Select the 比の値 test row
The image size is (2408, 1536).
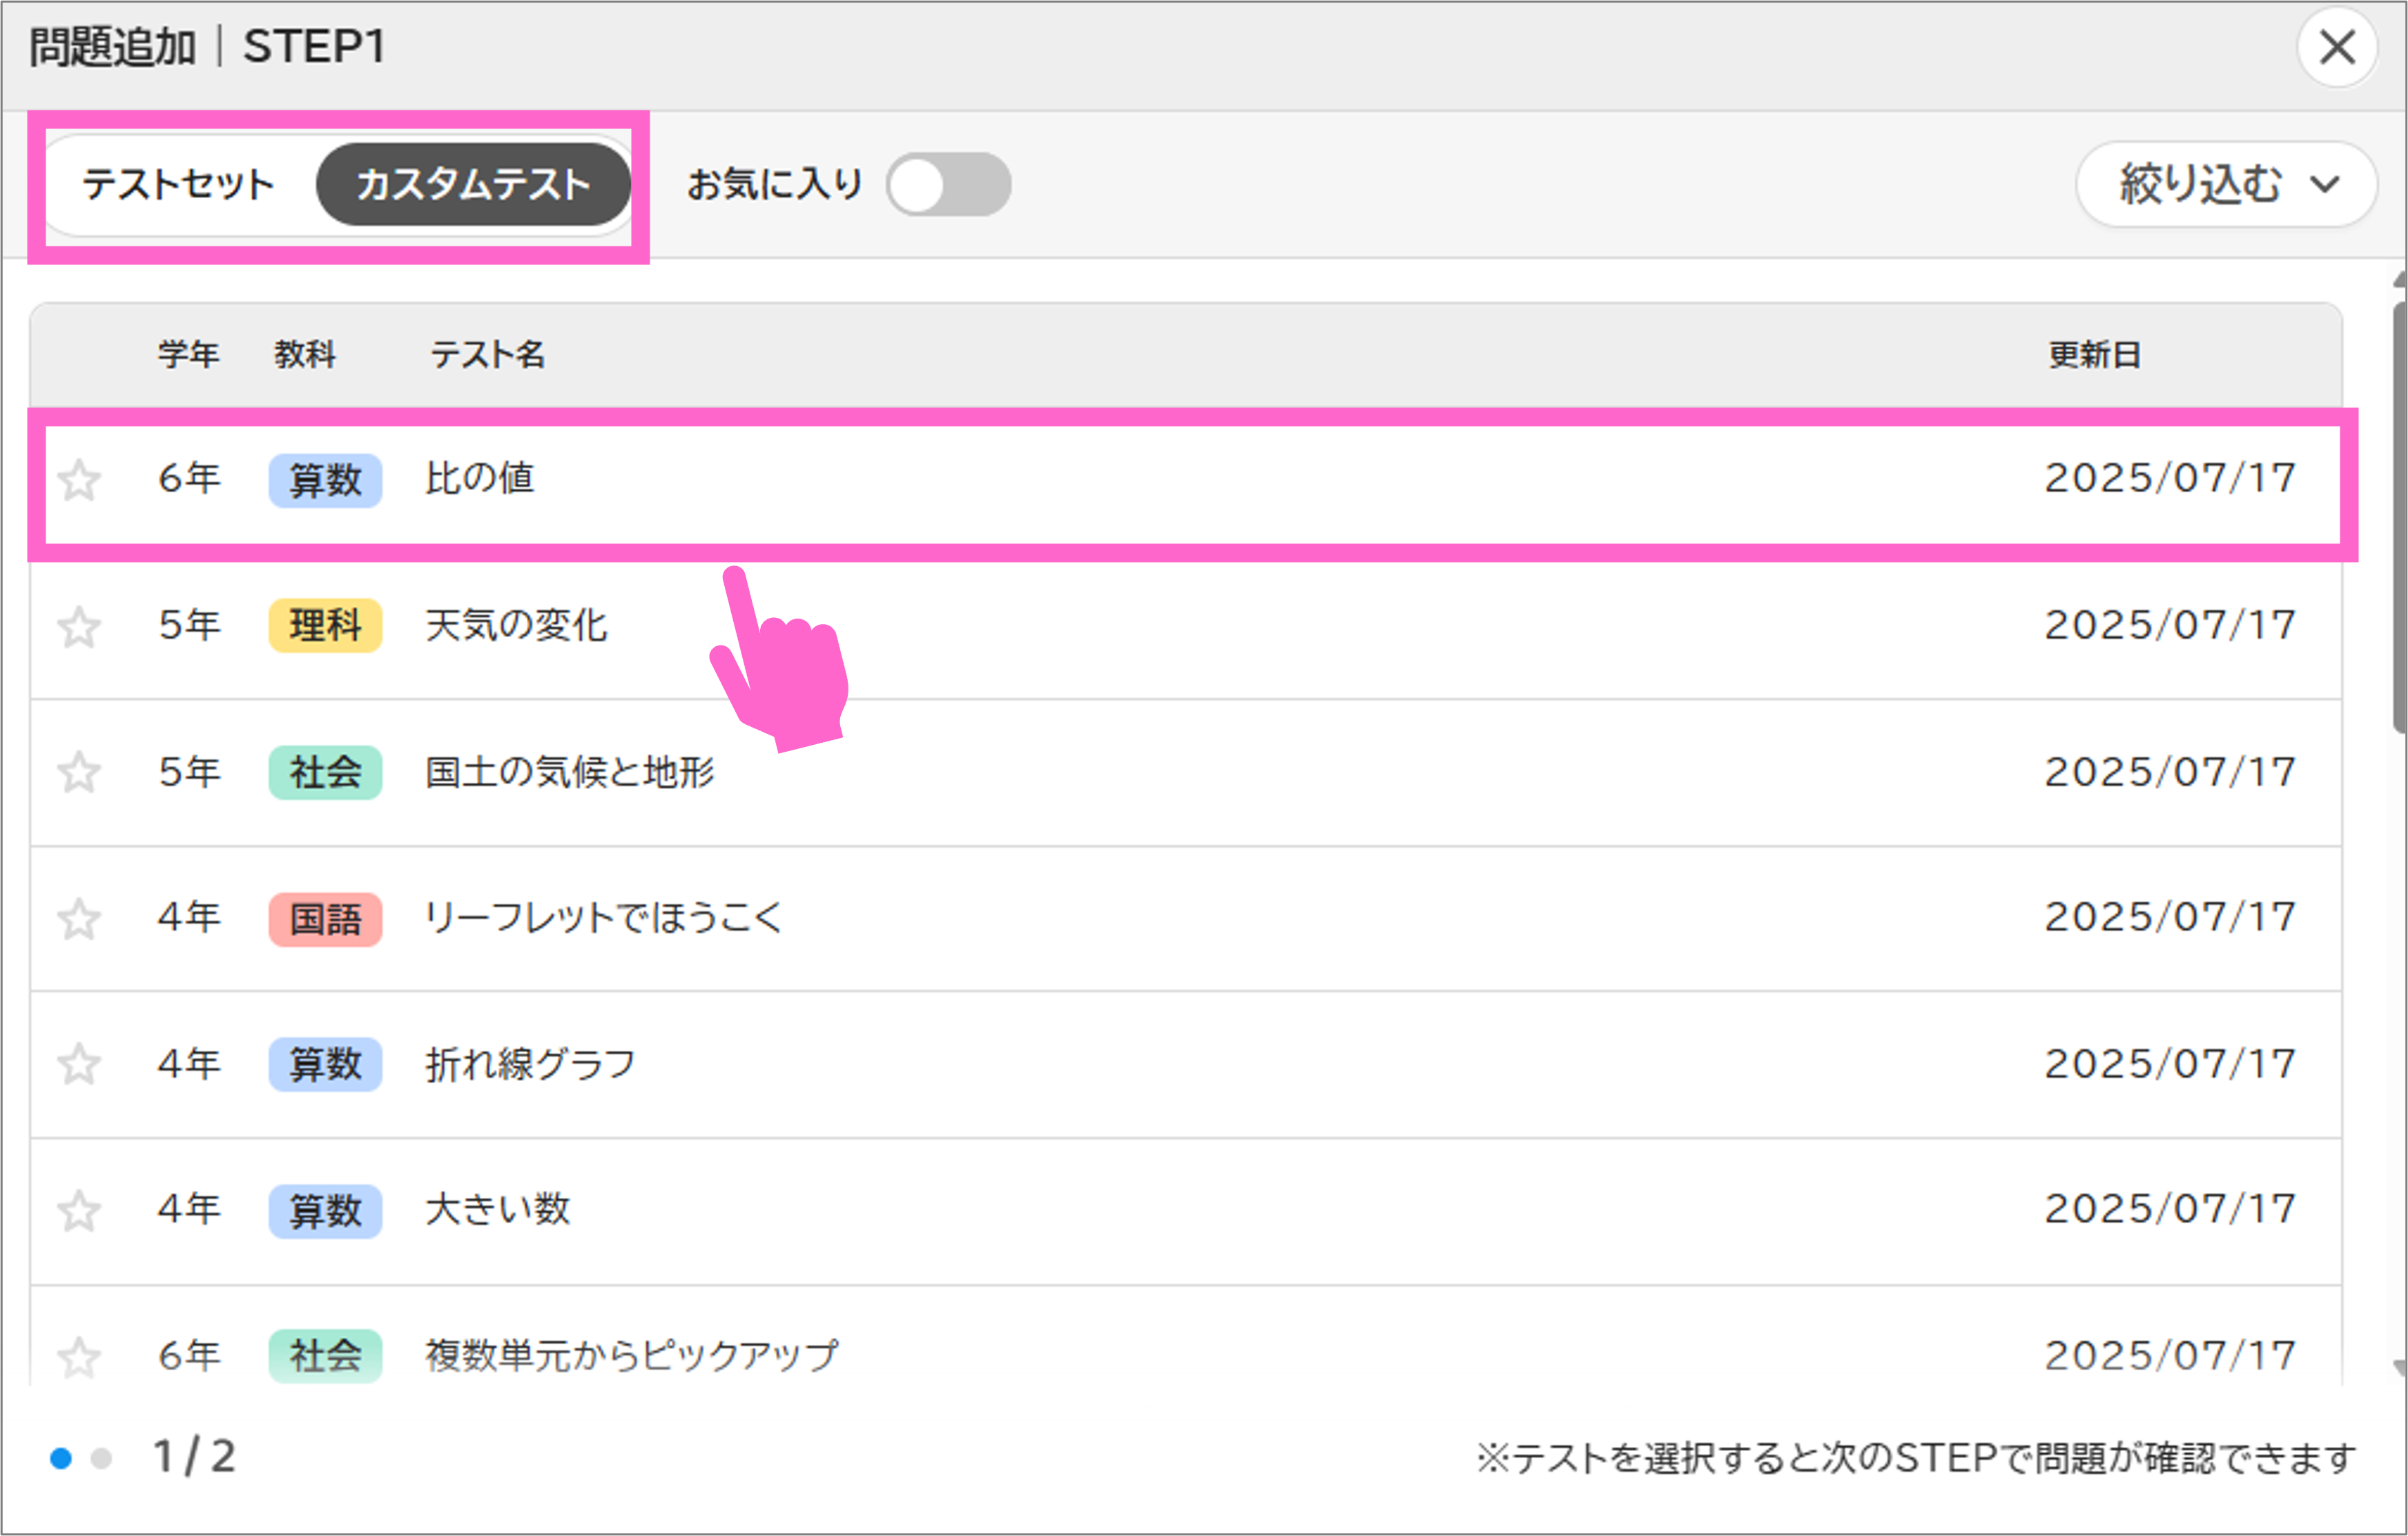(480, 479)
